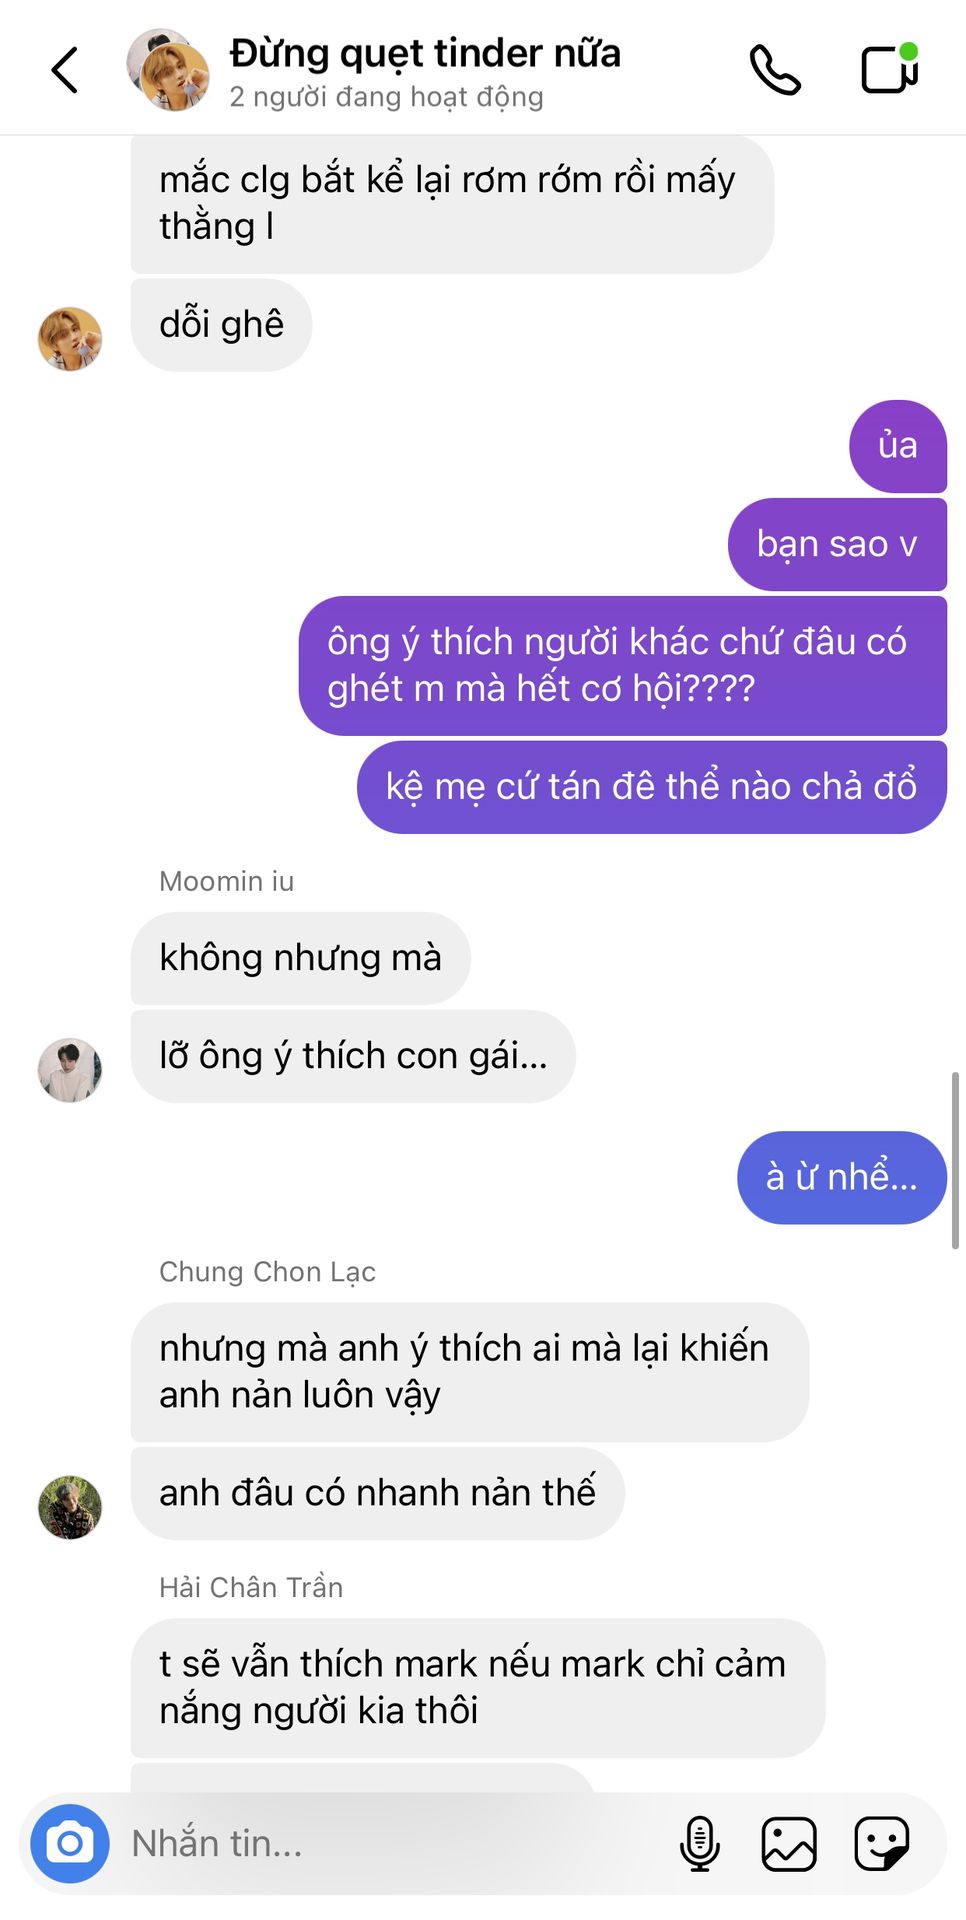Tap the back arrow in the header
The image size is (966, 1920).
[x=65, y=70]
